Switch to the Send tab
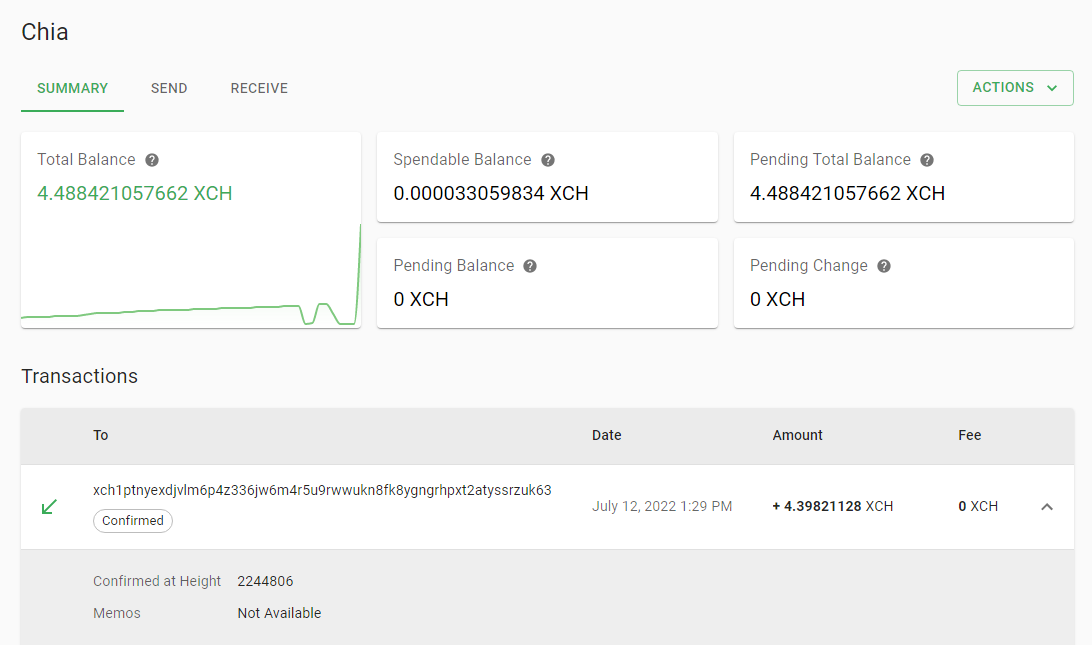This screenshot has width=1092, height=645. coord(169,88)
